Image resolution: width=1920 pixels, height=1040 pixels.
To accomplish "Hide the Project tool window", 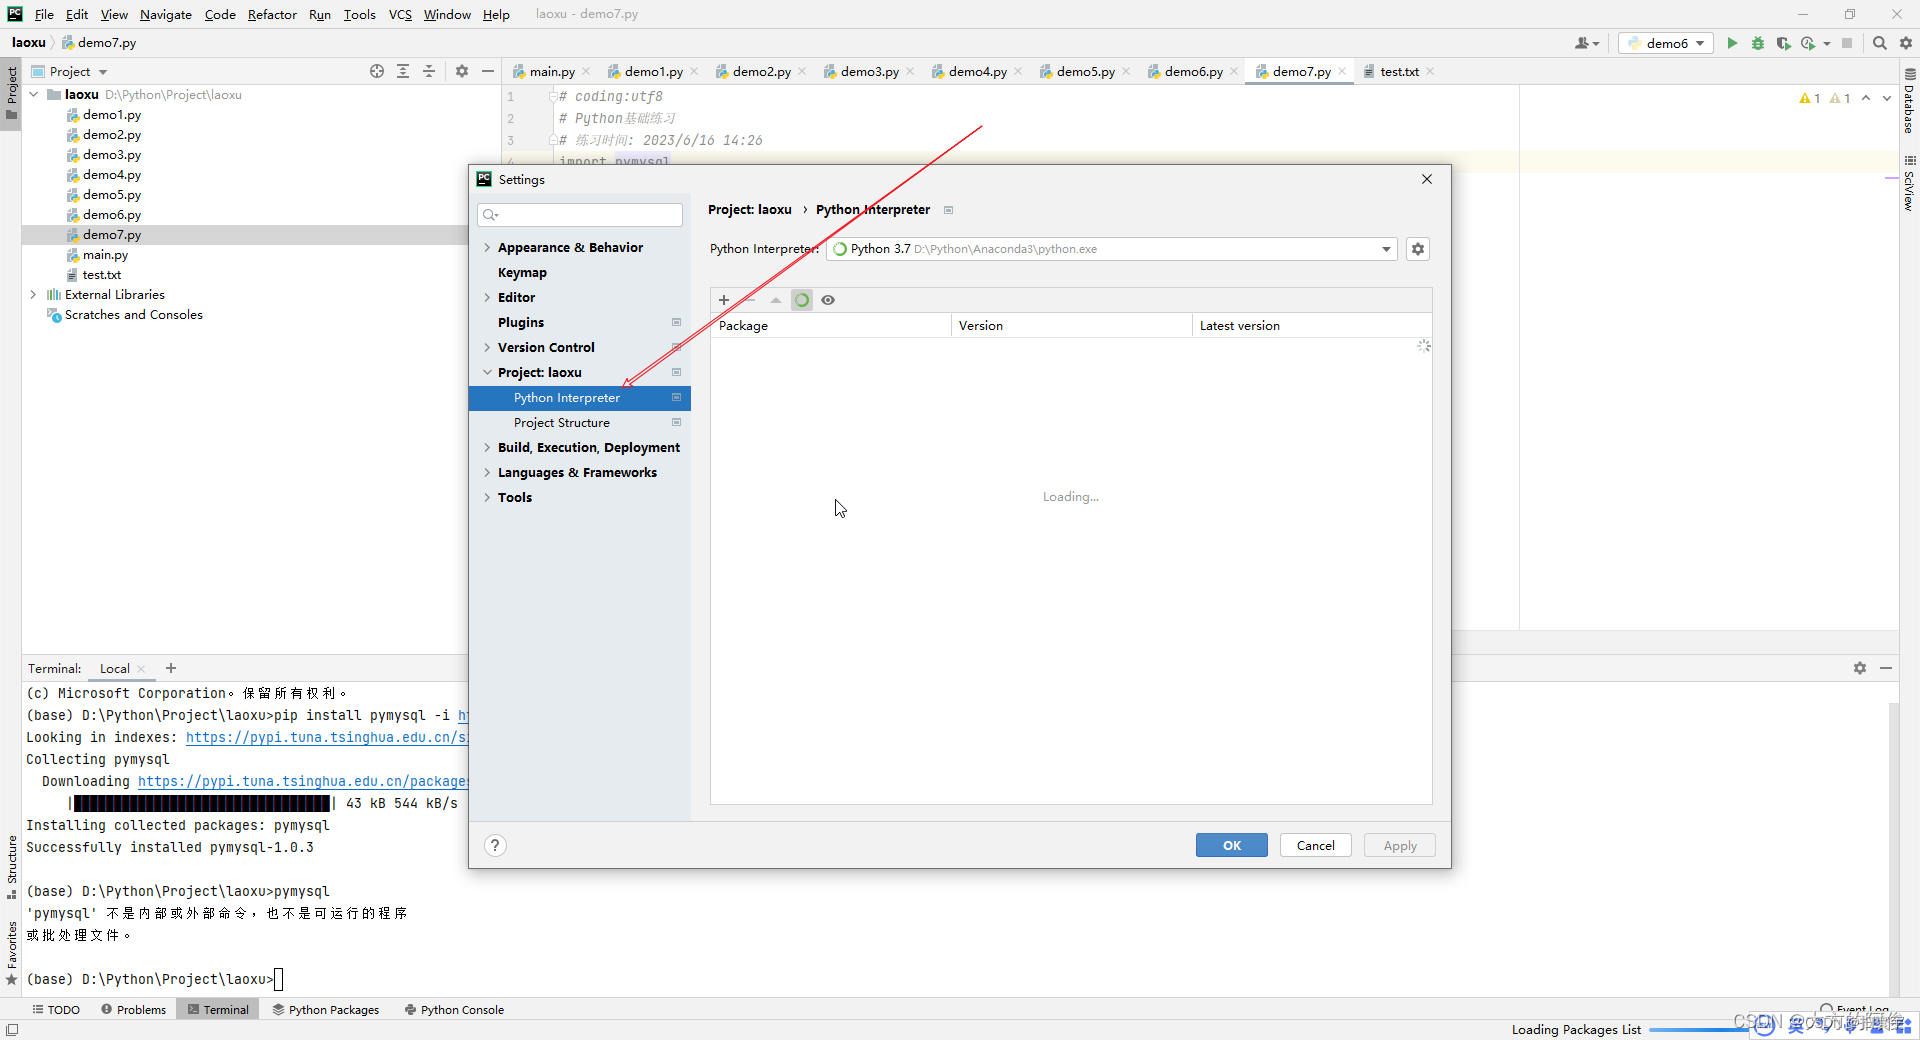I will 488,71.
